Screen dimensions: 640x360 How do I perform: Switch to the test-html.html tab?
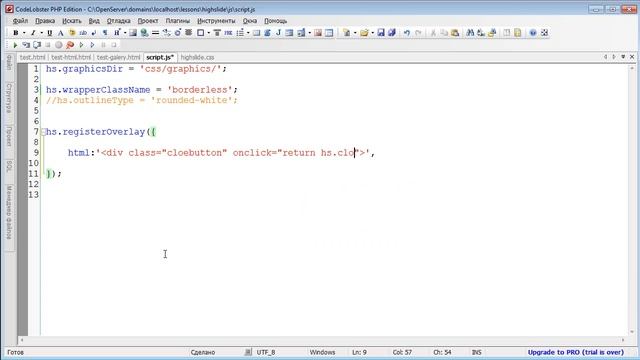[x=71, y=57]
